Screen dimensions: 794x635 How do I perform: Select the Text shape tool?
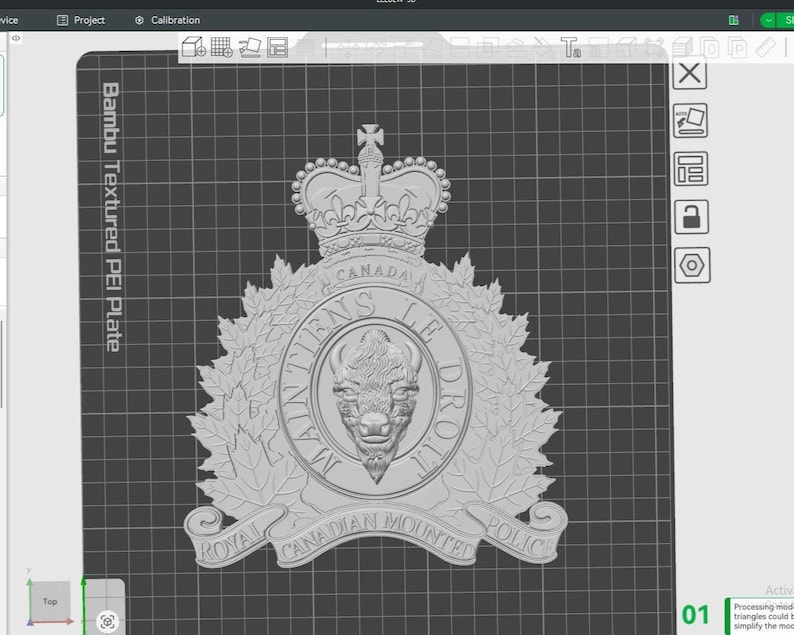click(570, 48)
